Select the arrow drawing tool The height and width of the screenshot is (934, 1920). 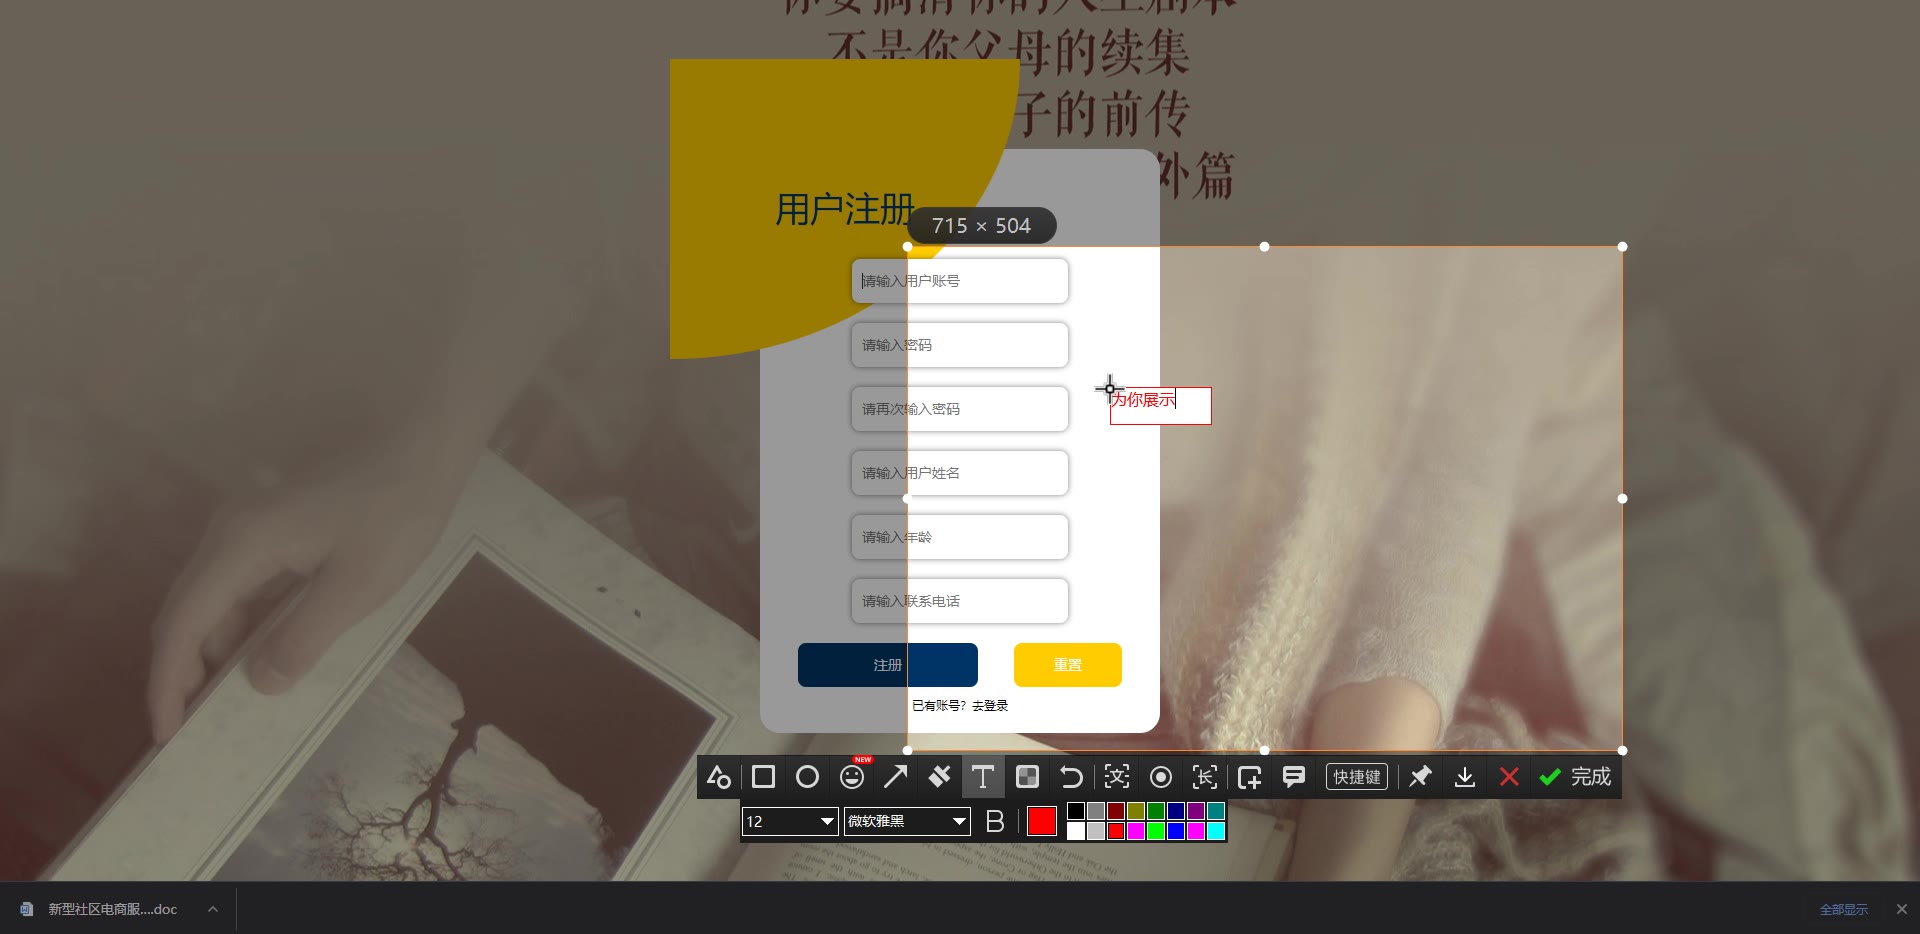pos(896,777)
